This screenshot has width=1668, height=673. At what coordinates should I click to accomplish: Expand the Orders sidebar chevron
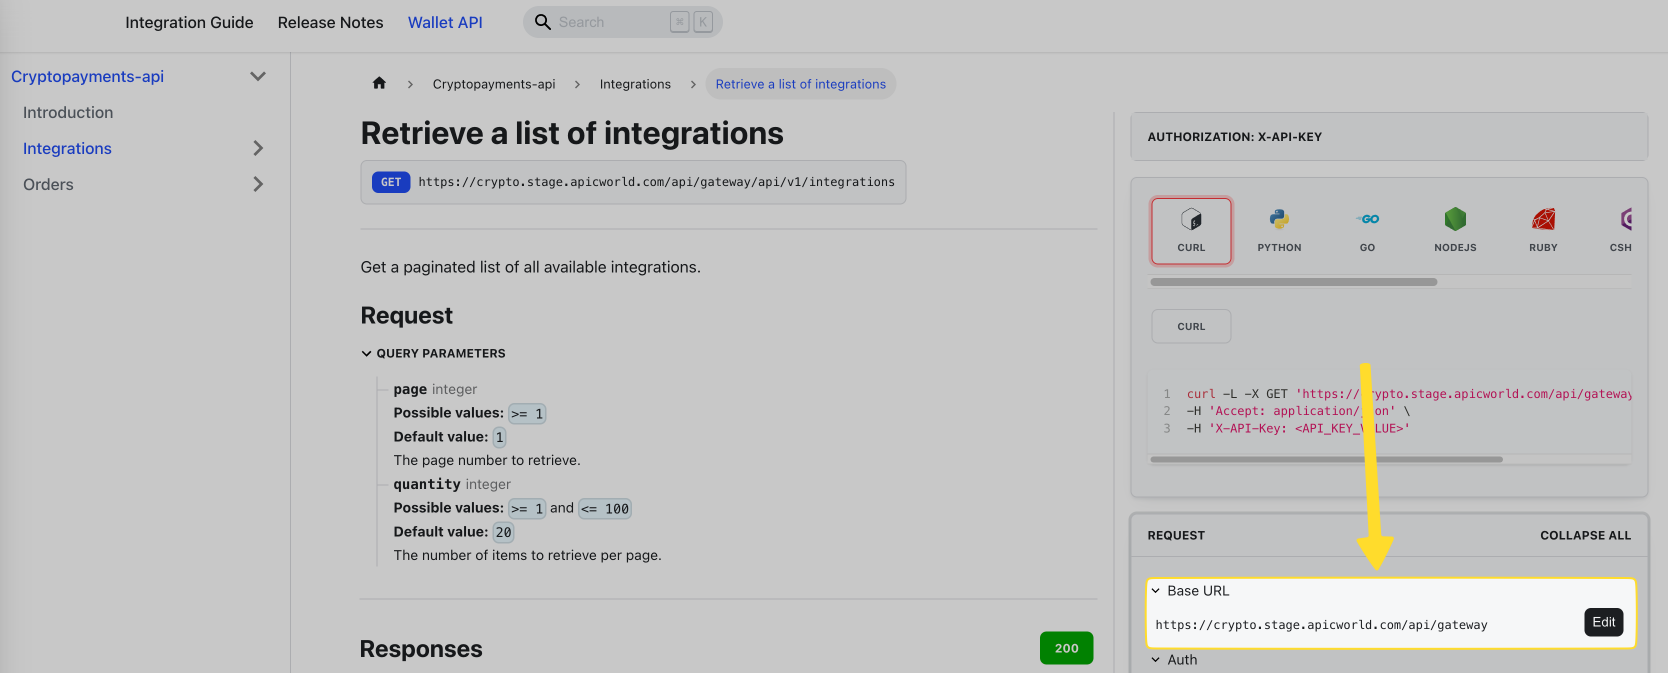258,185
